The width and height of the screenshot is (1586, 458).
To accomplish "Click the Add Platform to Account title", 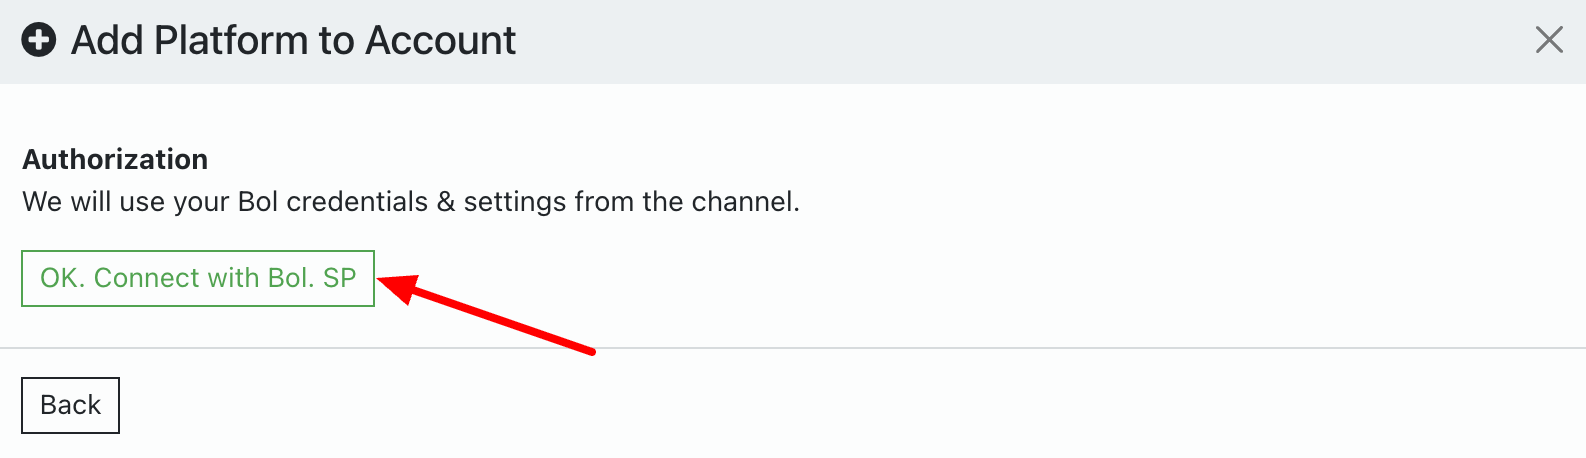I will click(x=293, y=41).
